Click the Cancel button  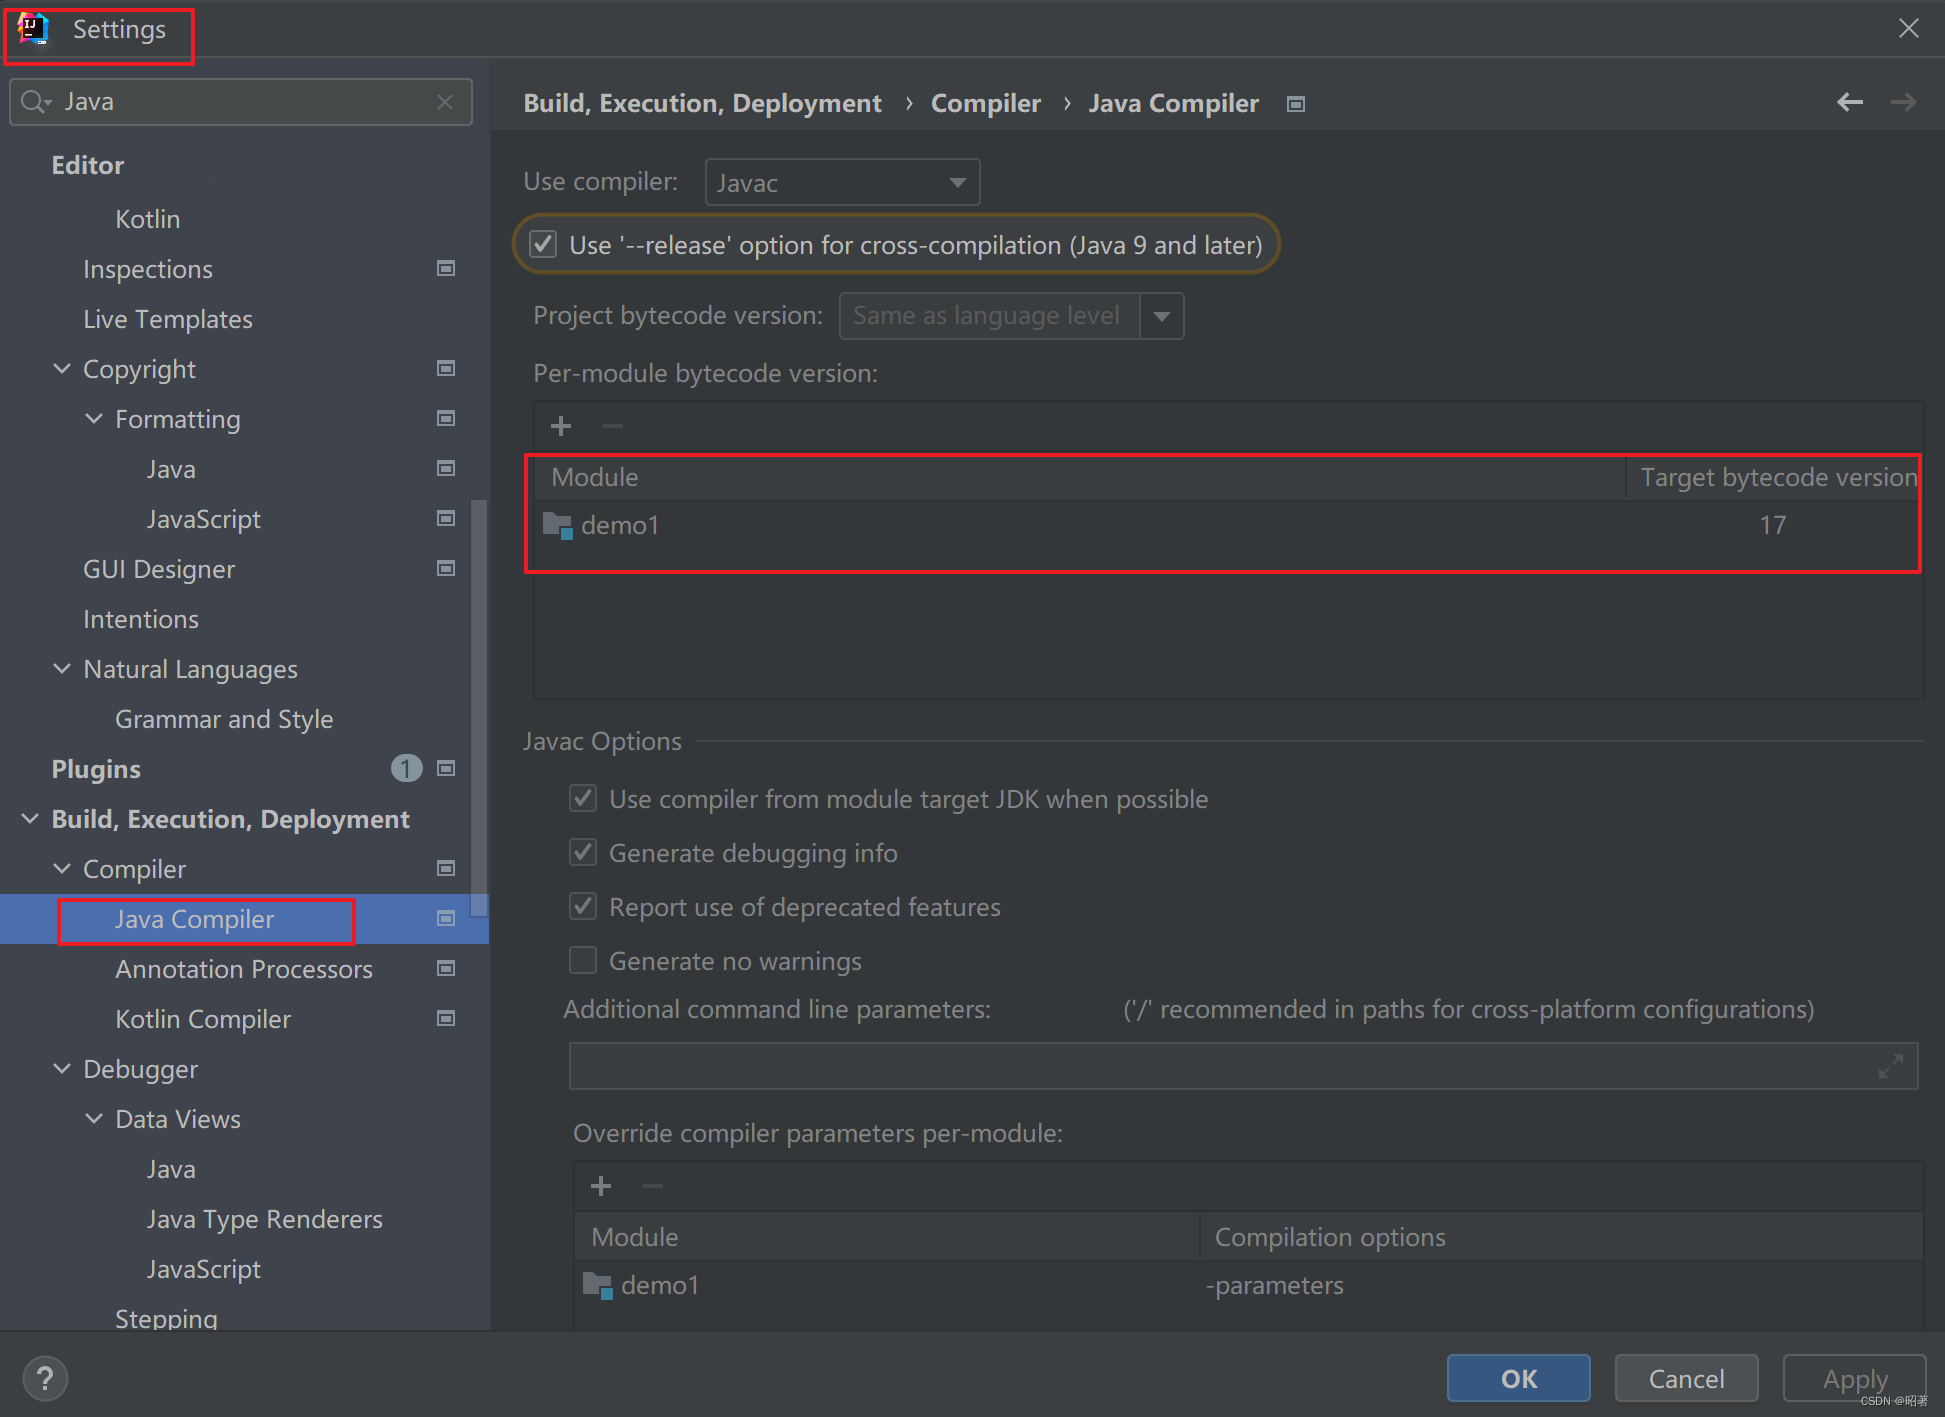[1686, 1379]
